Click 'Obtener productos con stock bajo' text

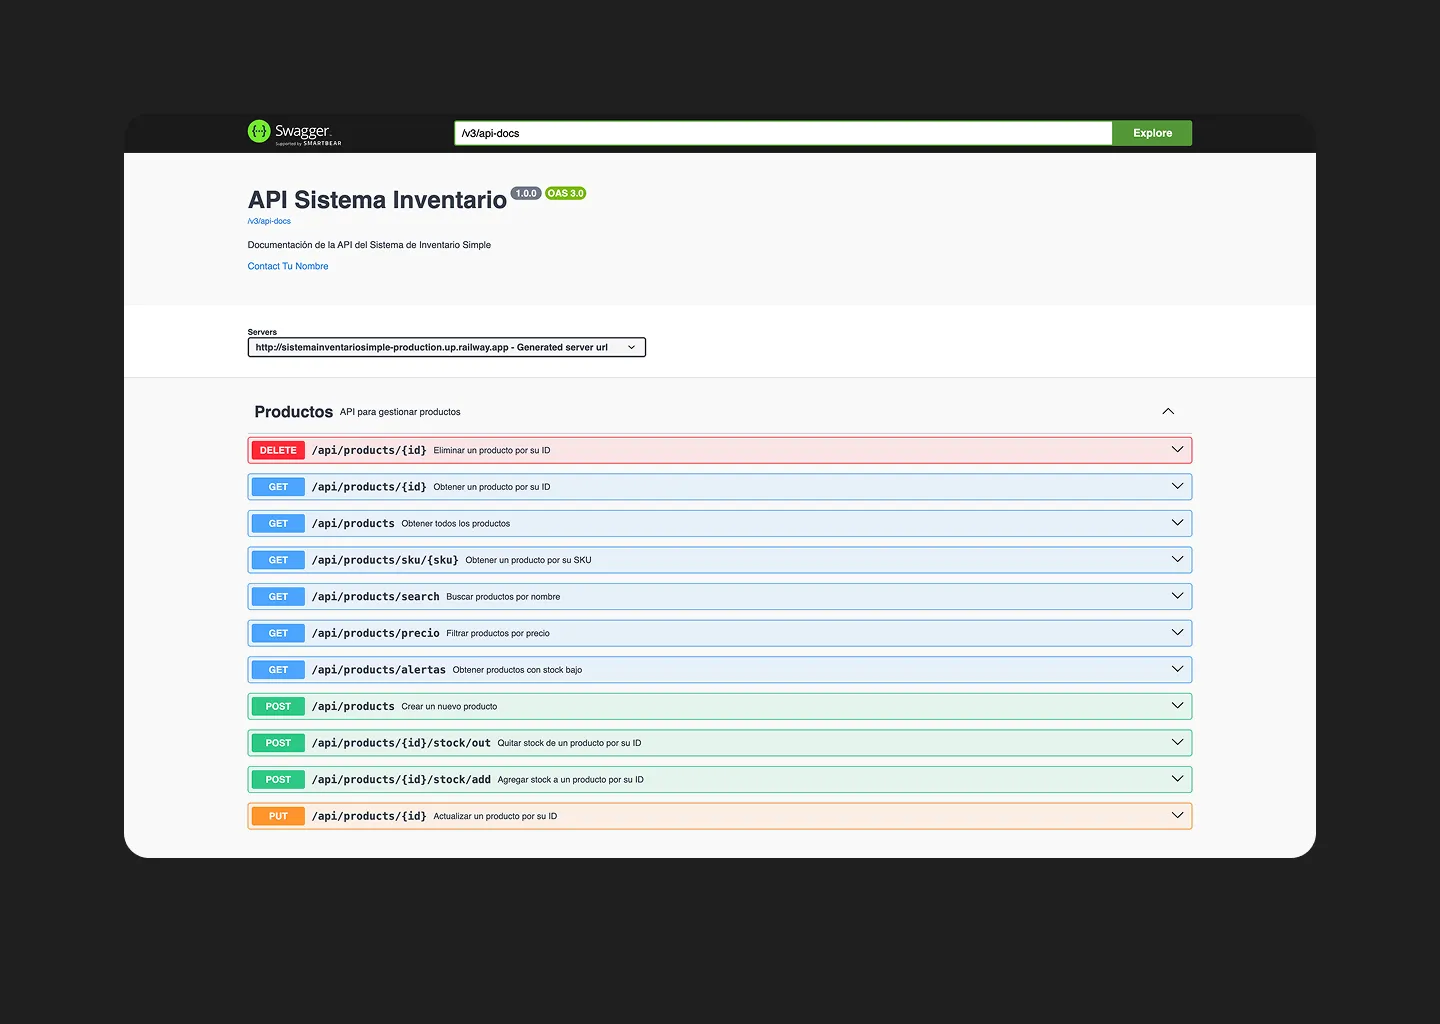click(x=517, y=670)
